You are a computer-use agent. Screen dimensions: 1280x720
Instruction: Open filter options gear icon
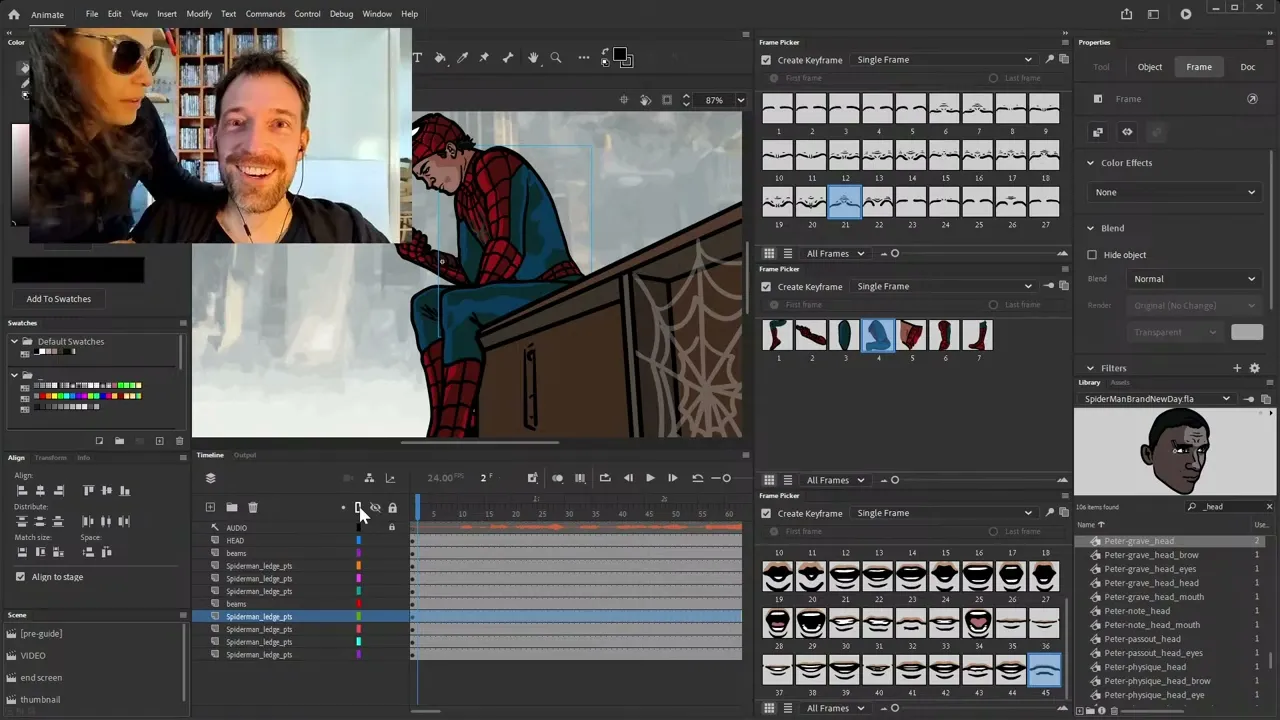coord(1255,368)
